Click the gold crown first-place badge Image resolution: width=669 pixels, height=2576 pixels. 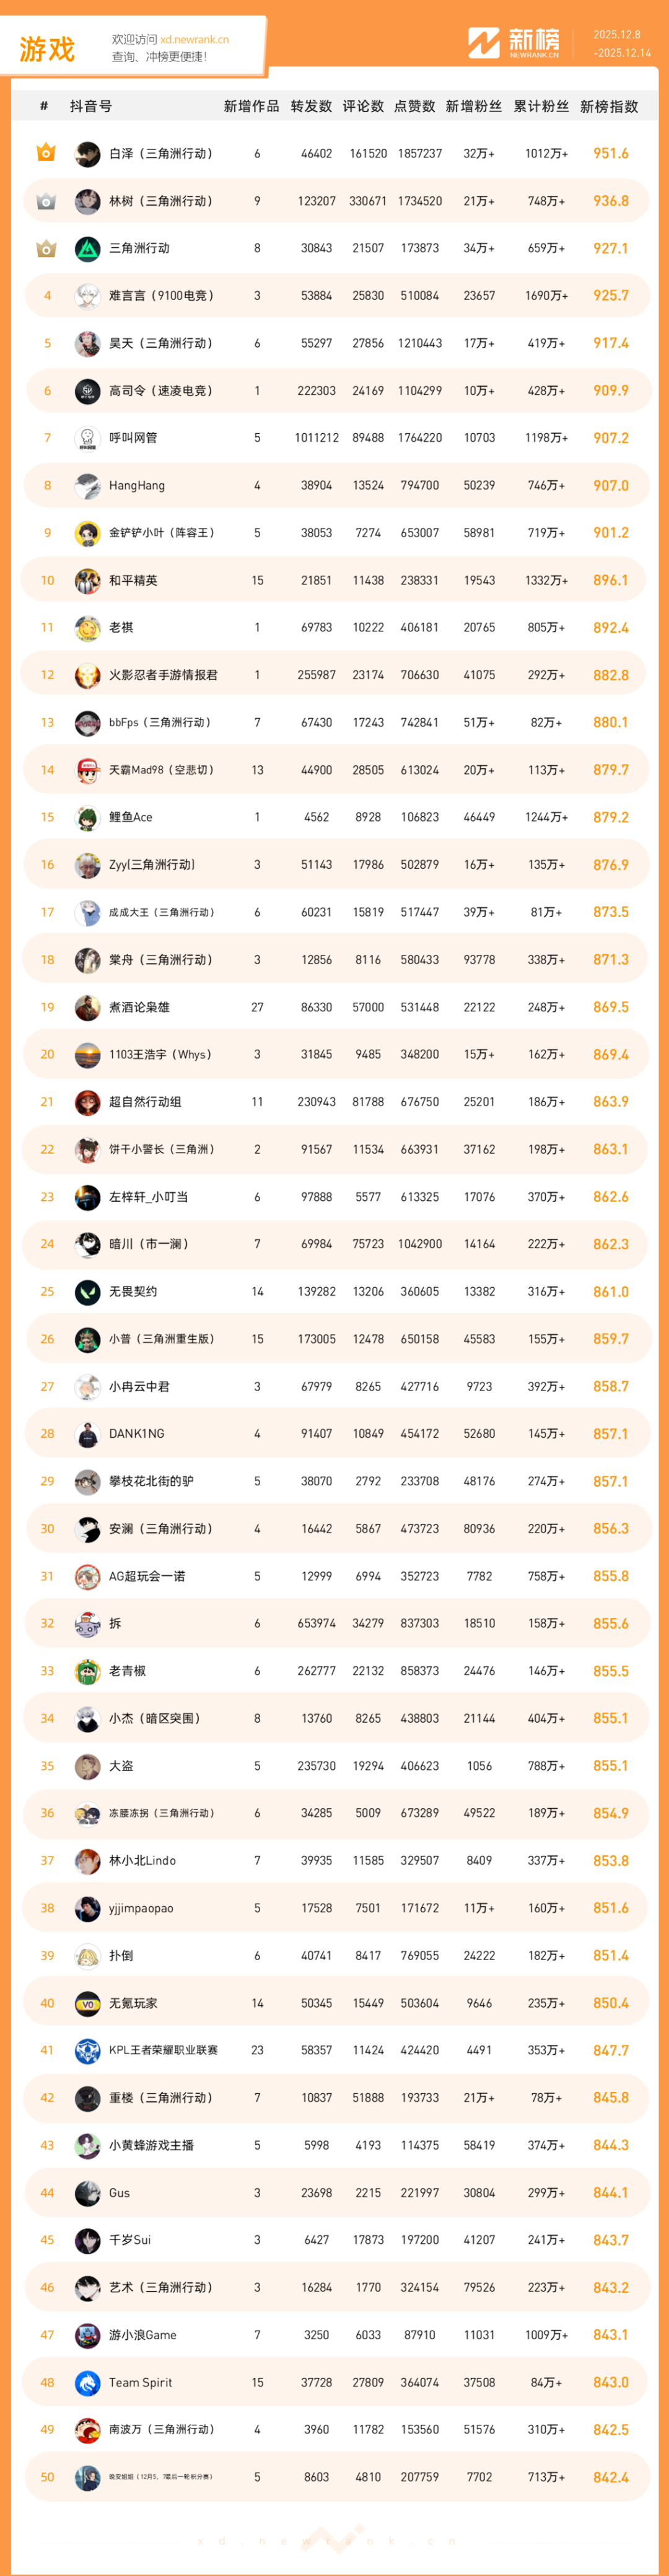click(x=46, y=153)
